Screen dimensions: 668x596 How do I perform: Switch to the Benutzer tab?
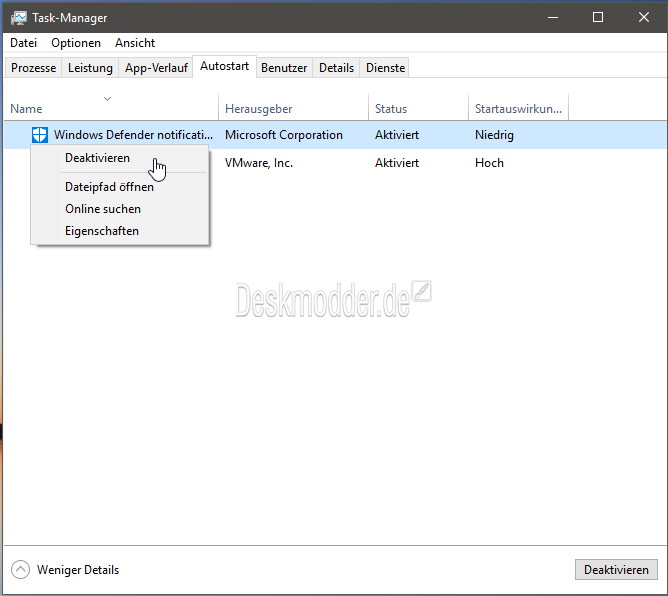point(284,68)
